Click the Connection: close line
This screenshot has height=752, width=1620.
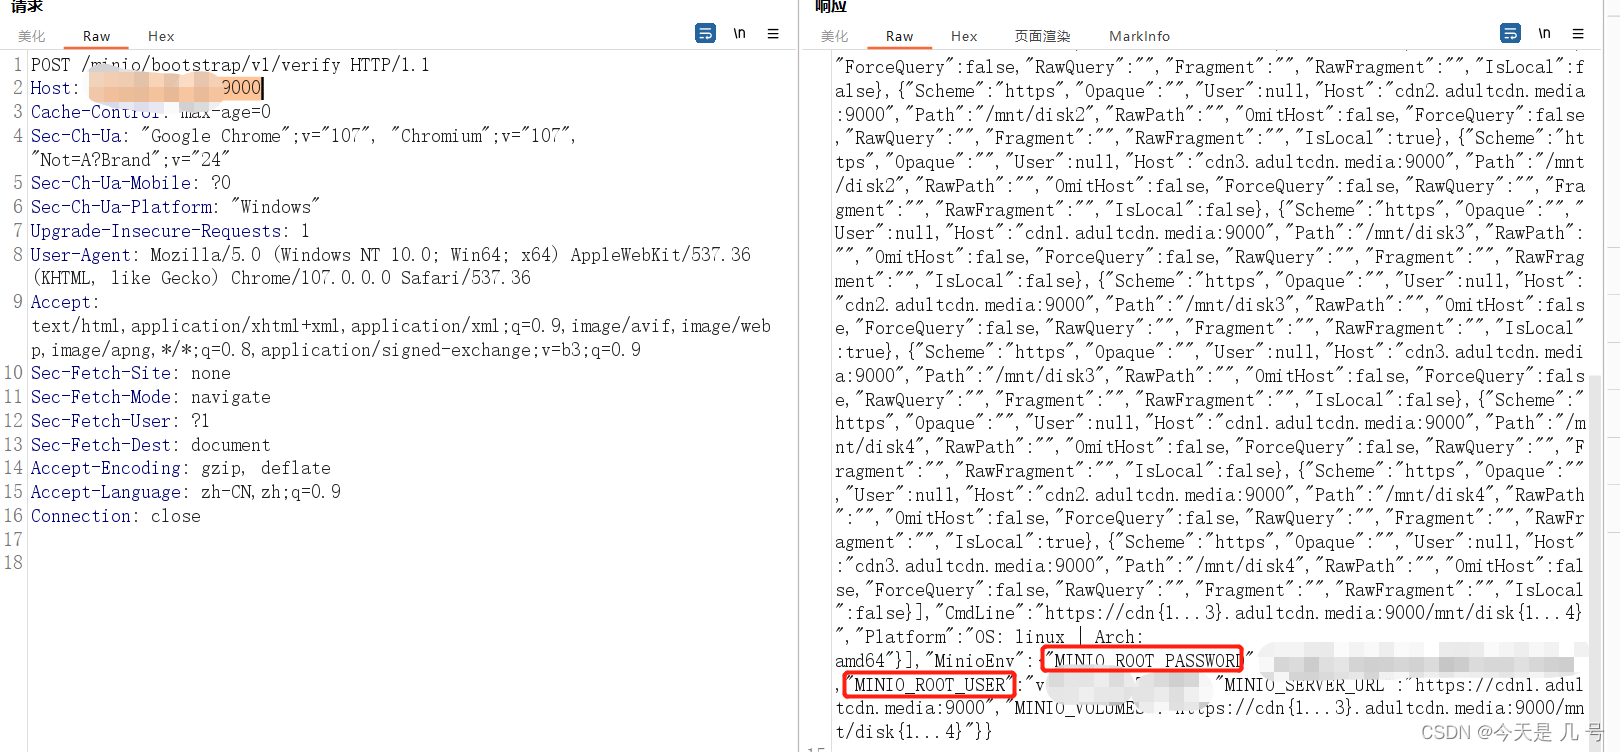115,516
